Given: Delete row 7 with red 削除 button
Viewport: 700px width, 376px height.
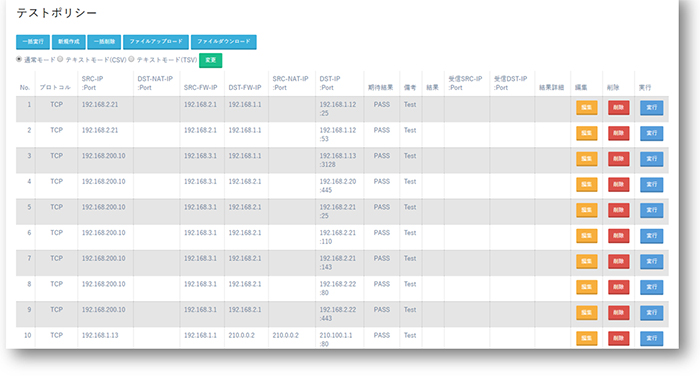Looking at the screenshot, I should [618, 261].
